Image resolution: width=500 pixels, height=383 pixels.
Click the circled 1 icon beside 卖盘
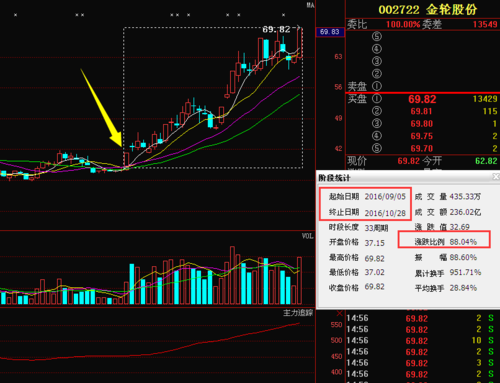tap(377, 86)
